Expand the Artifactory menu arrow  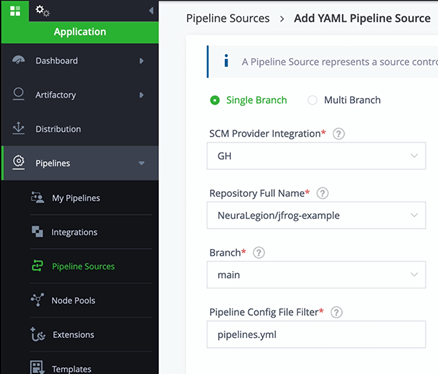(142, 95)
